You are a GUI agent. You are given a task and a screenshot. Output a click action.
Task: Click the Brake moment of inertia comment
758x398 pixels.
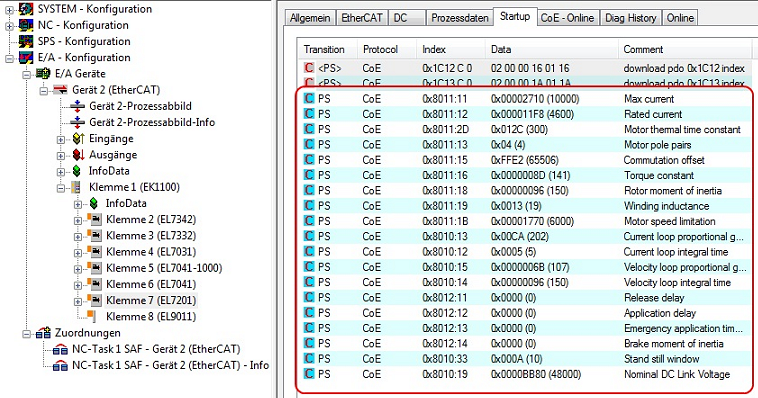(x=673, y=343)
